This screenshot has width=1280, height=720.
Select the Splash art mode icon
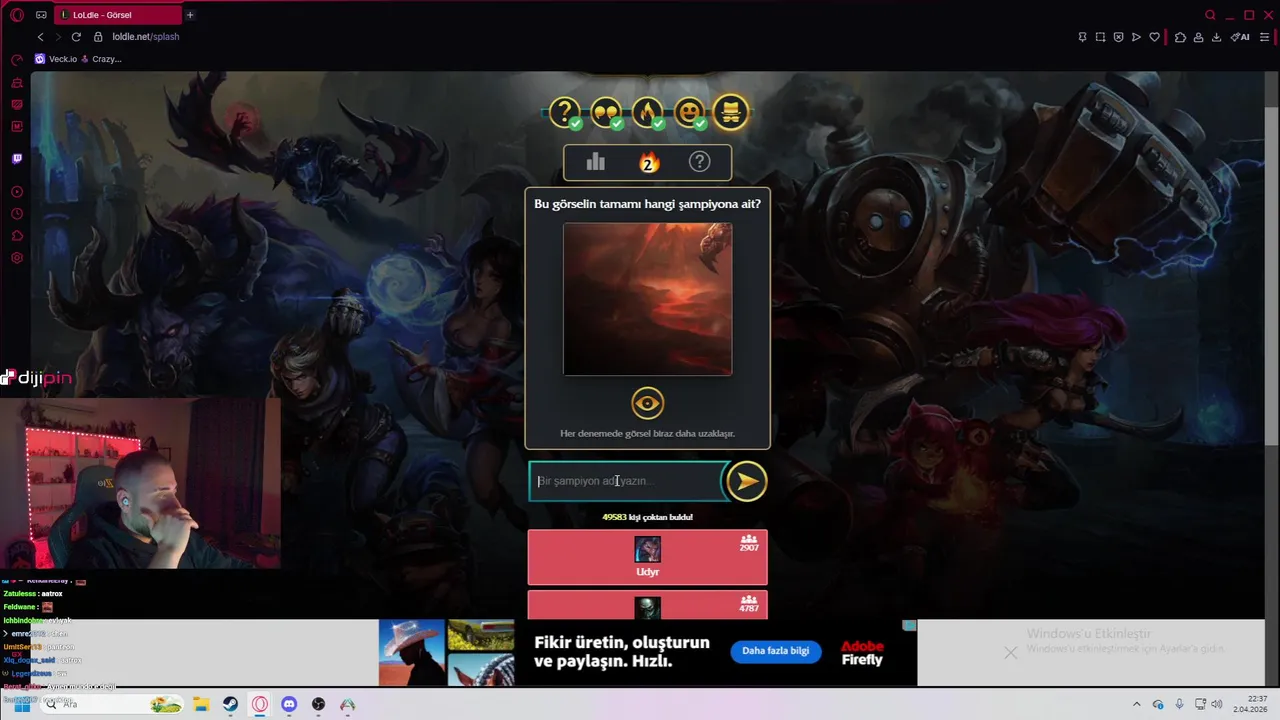[x=731, y=113]
